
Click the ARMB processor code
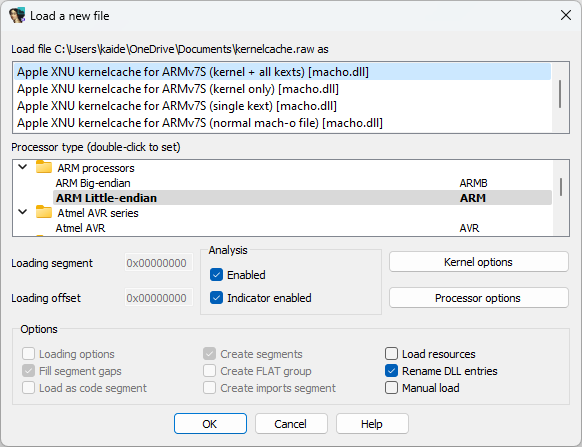coord(473,183)
